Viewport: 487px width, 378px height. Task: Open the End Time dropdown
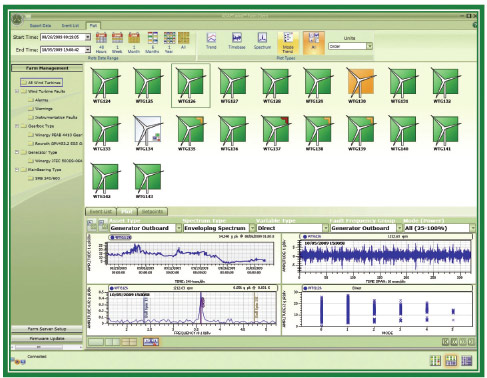(88, 50)
